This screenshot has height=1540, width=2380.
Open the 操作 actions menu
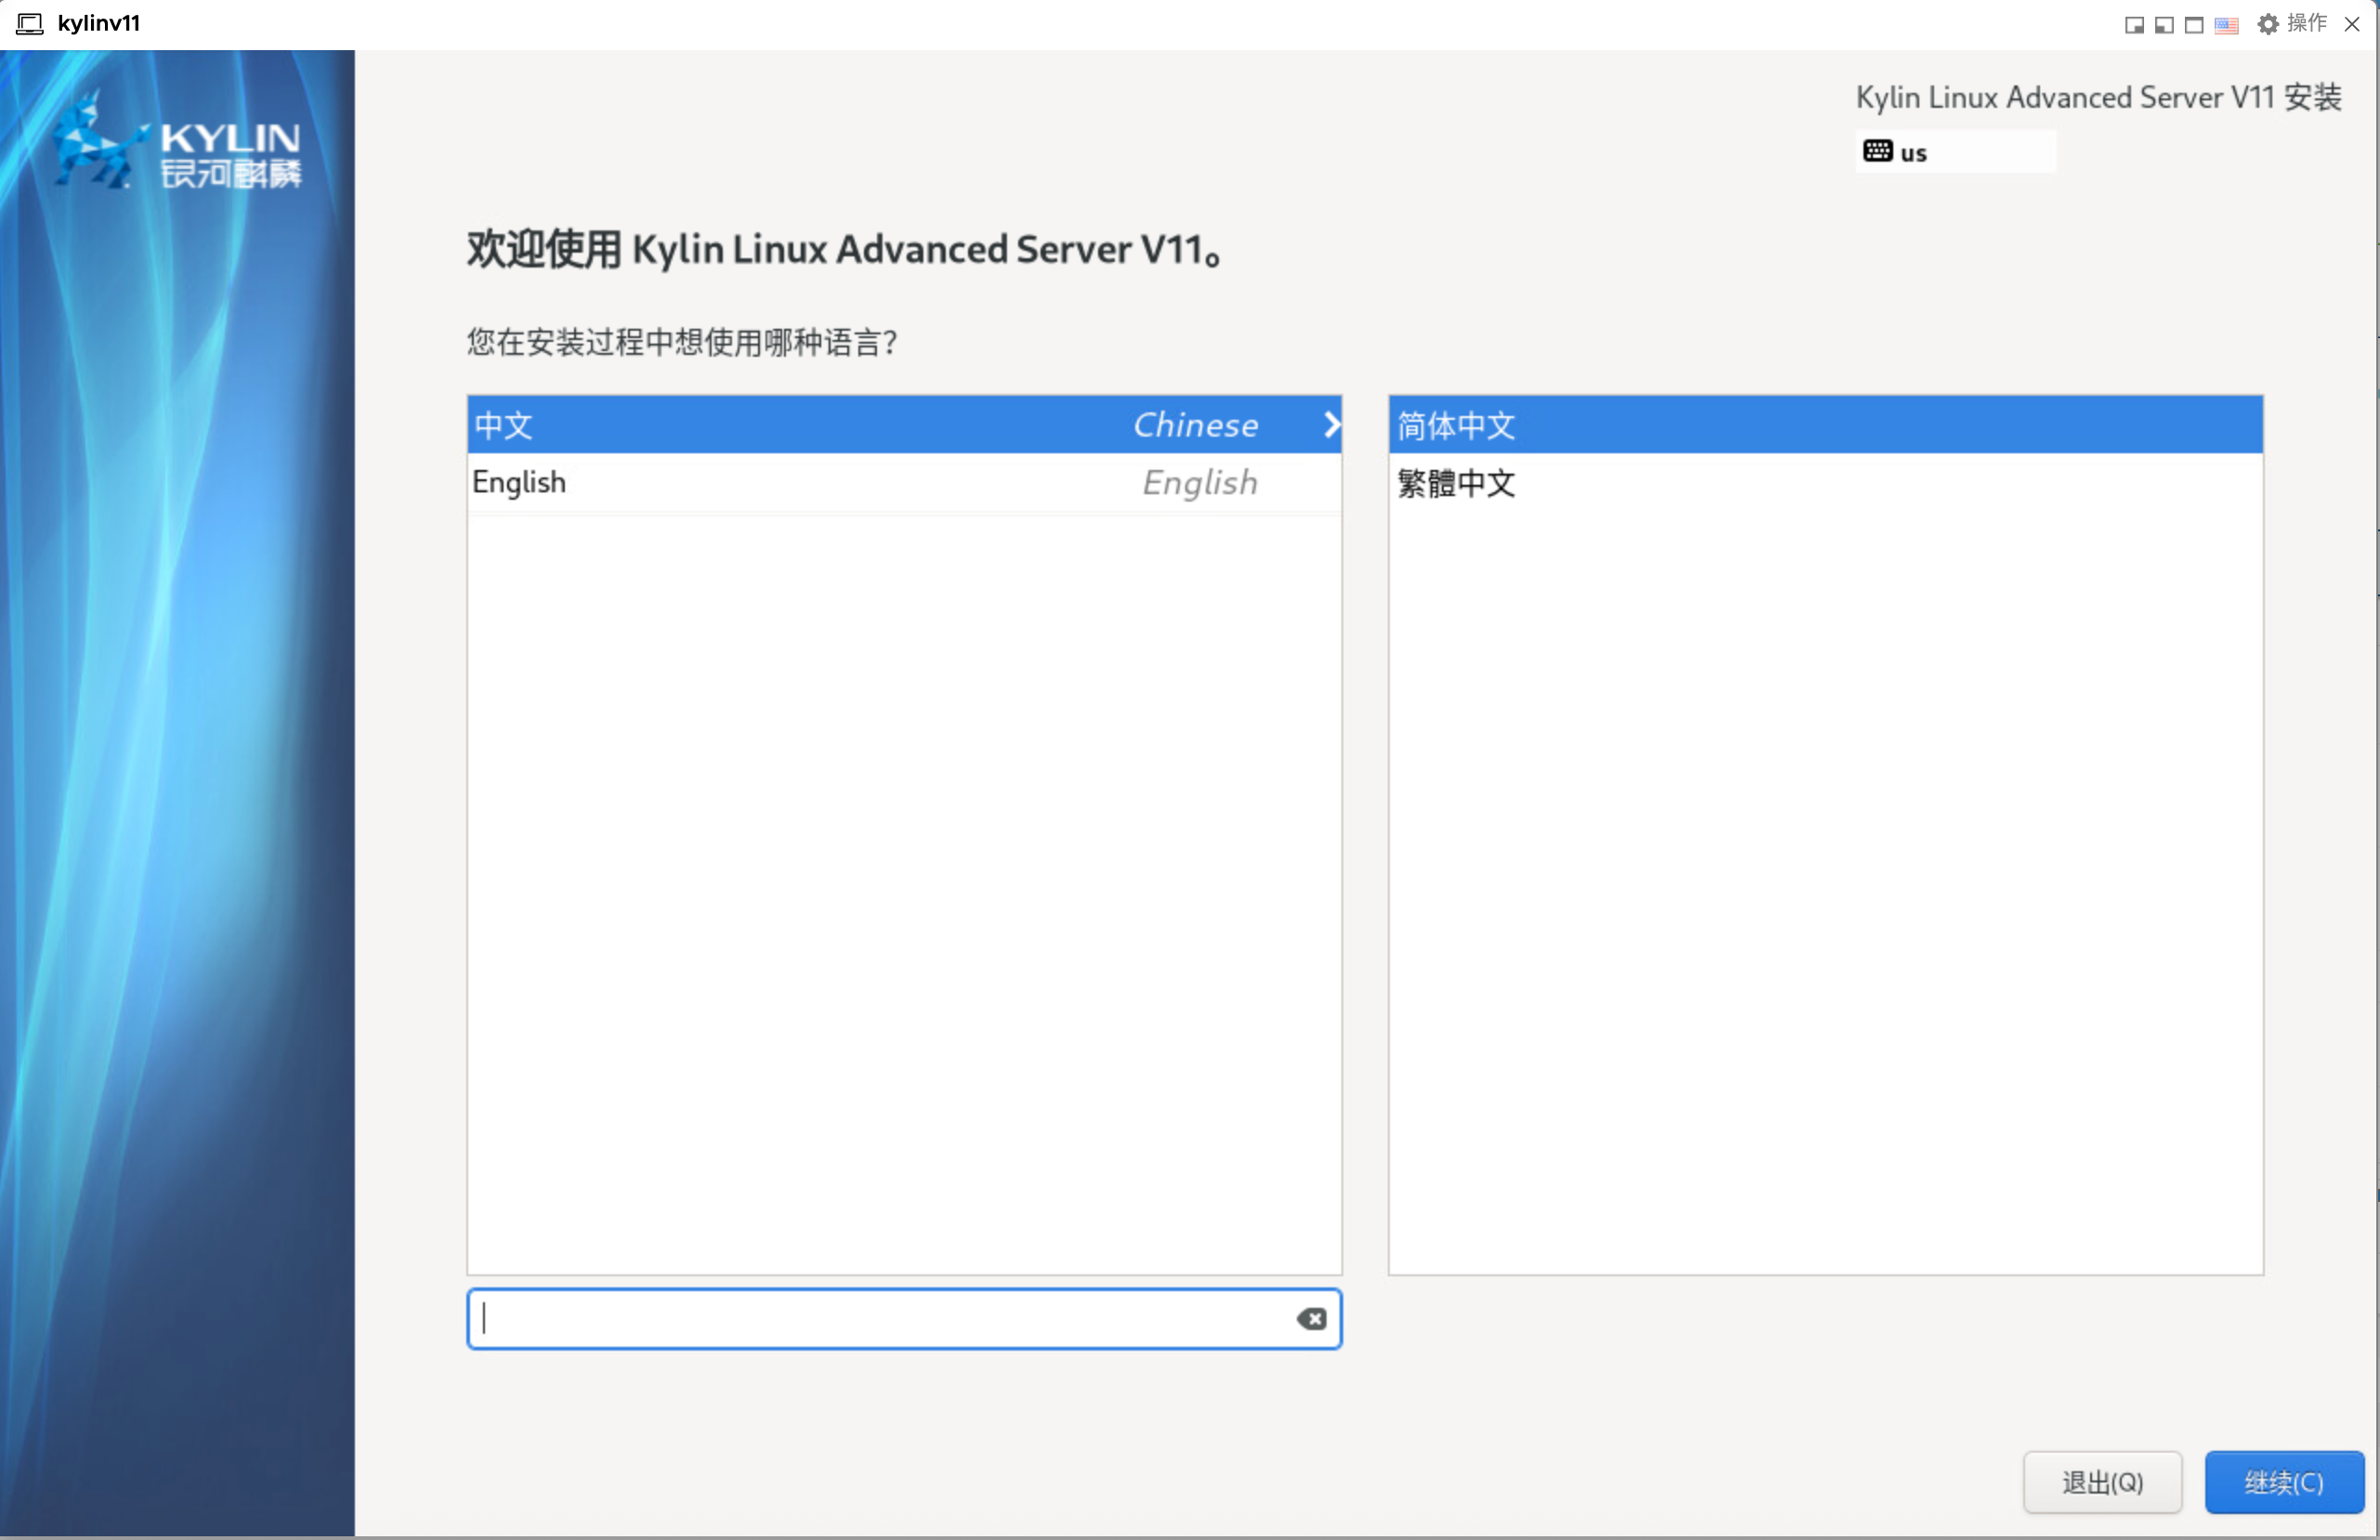point(2307,24)
